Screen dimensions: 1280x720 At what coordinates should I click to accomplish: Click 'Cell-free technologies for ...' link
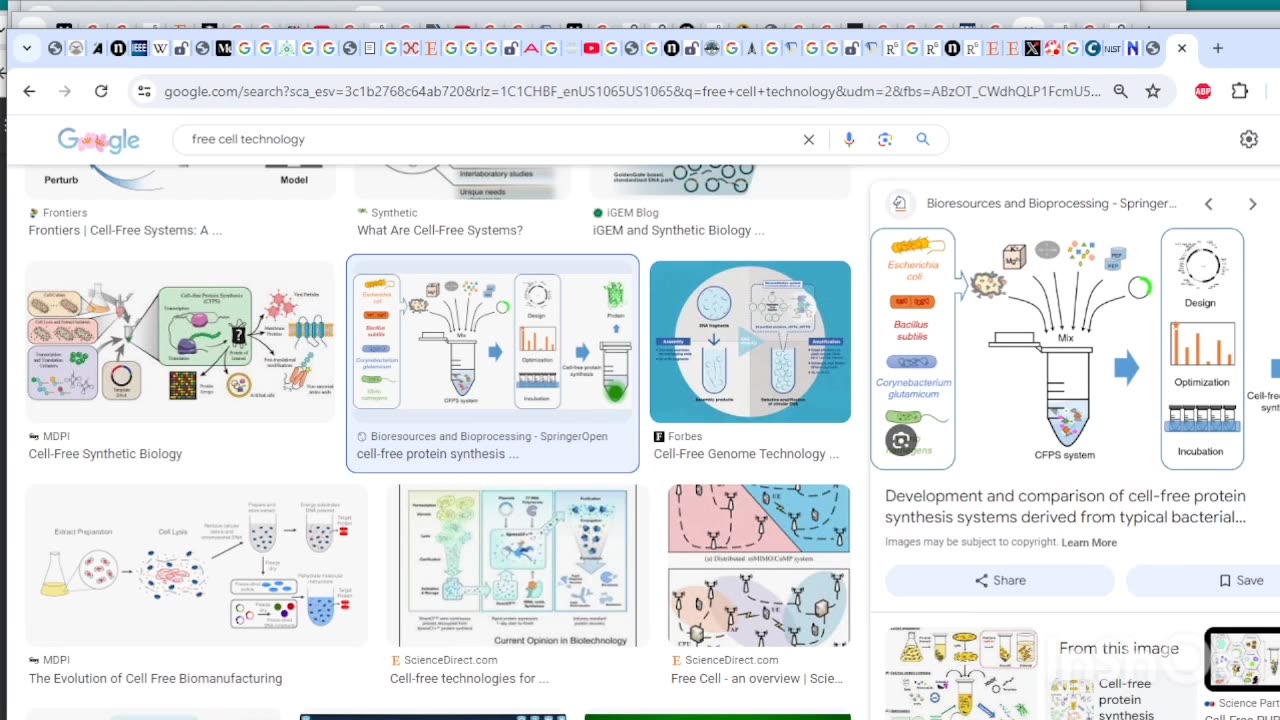click(469, 678)
